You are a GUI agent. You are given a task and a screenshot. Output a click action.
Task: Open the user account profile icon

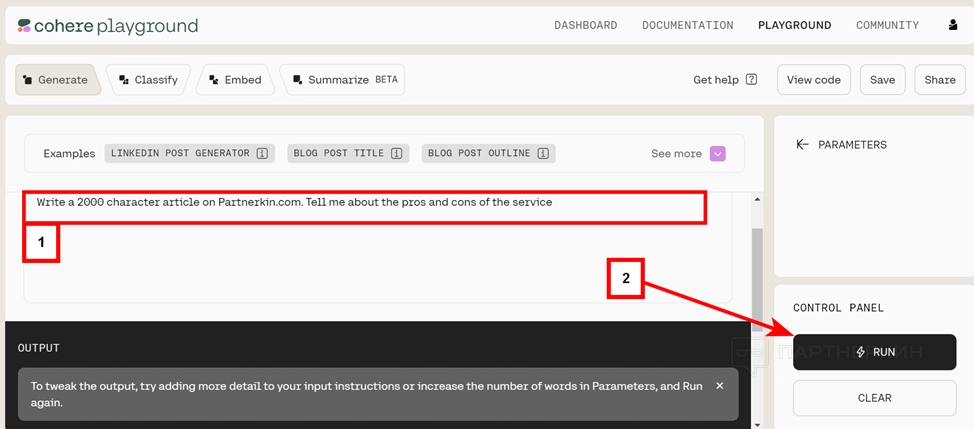pyautogui.click(x=953, y=25)
